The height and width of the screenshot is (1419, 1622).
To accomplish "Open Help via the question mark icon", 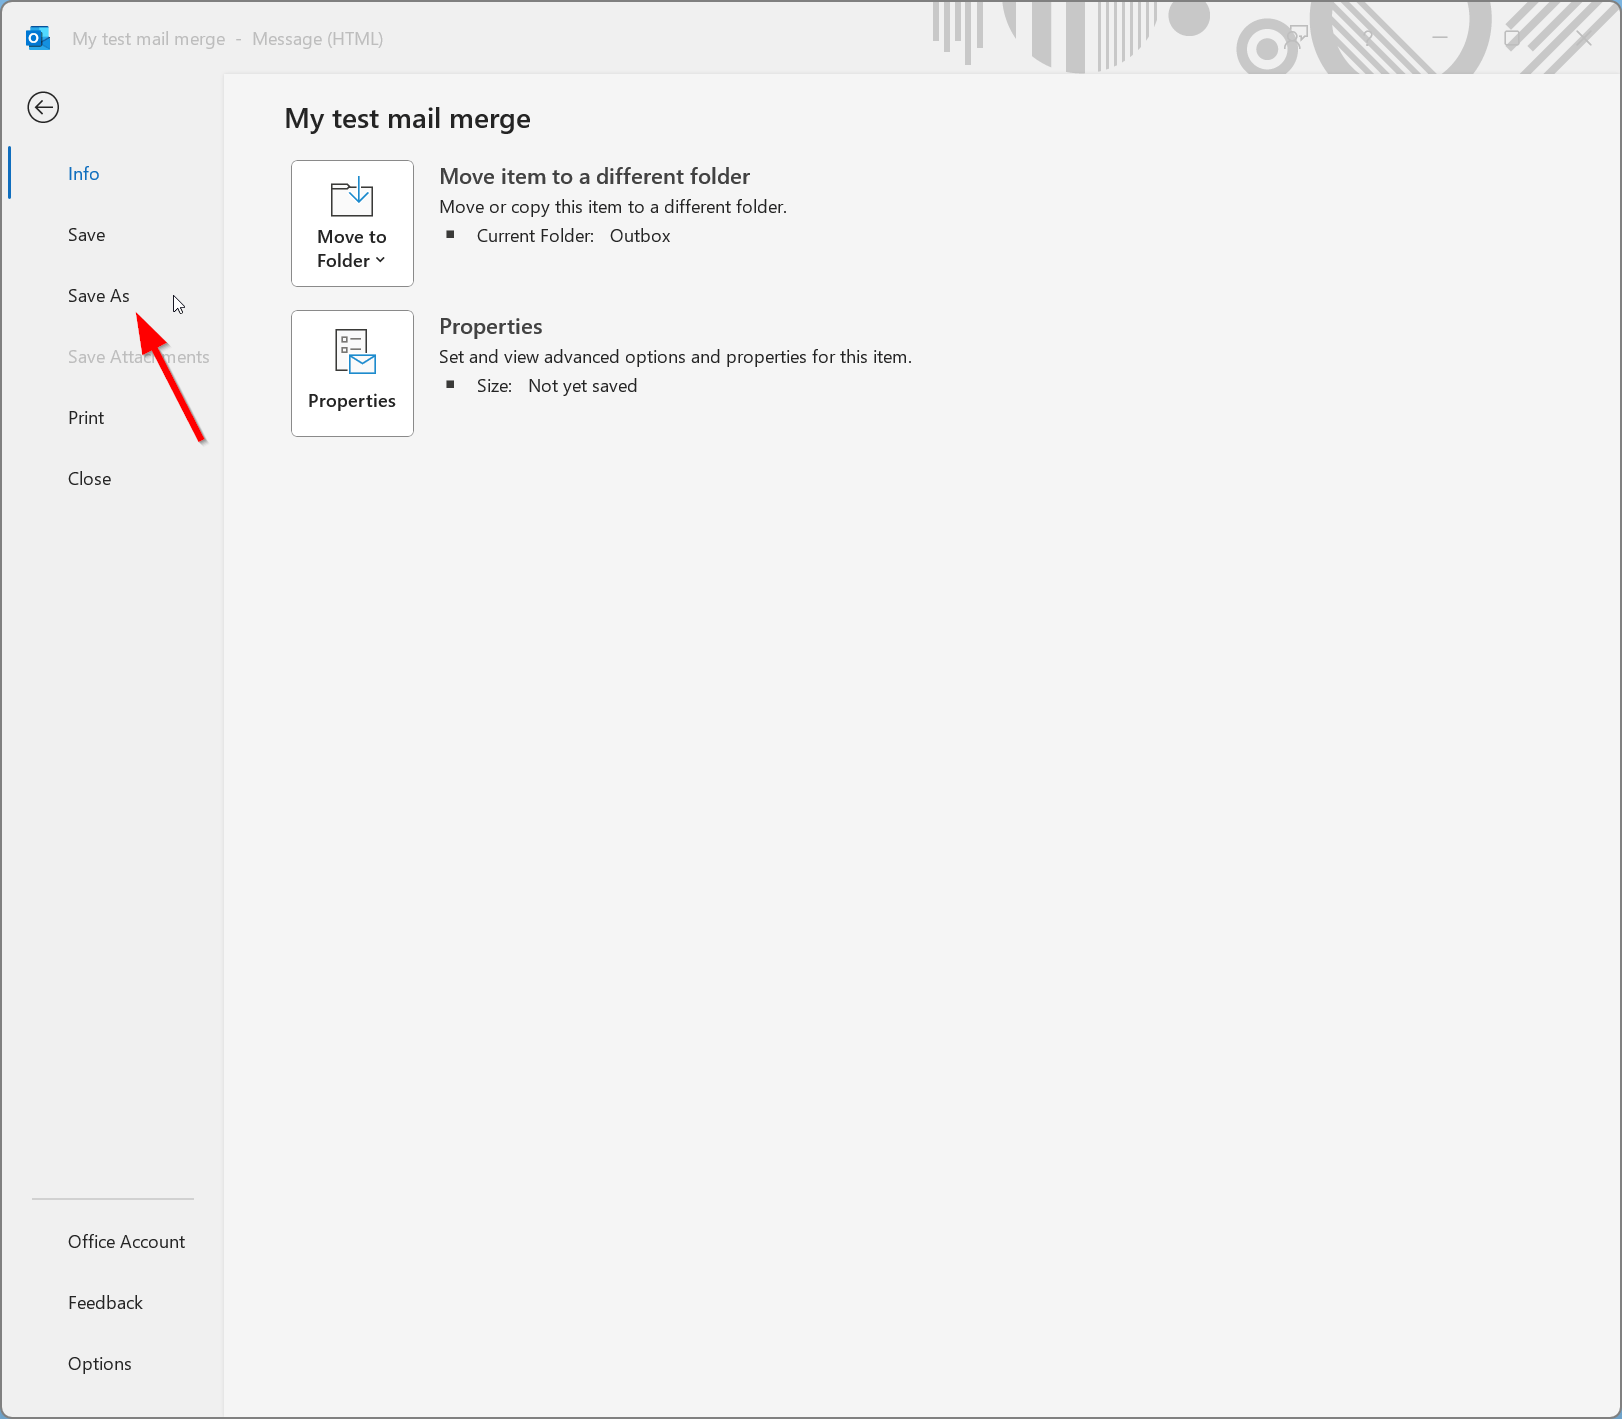I will pos(1368,39).
